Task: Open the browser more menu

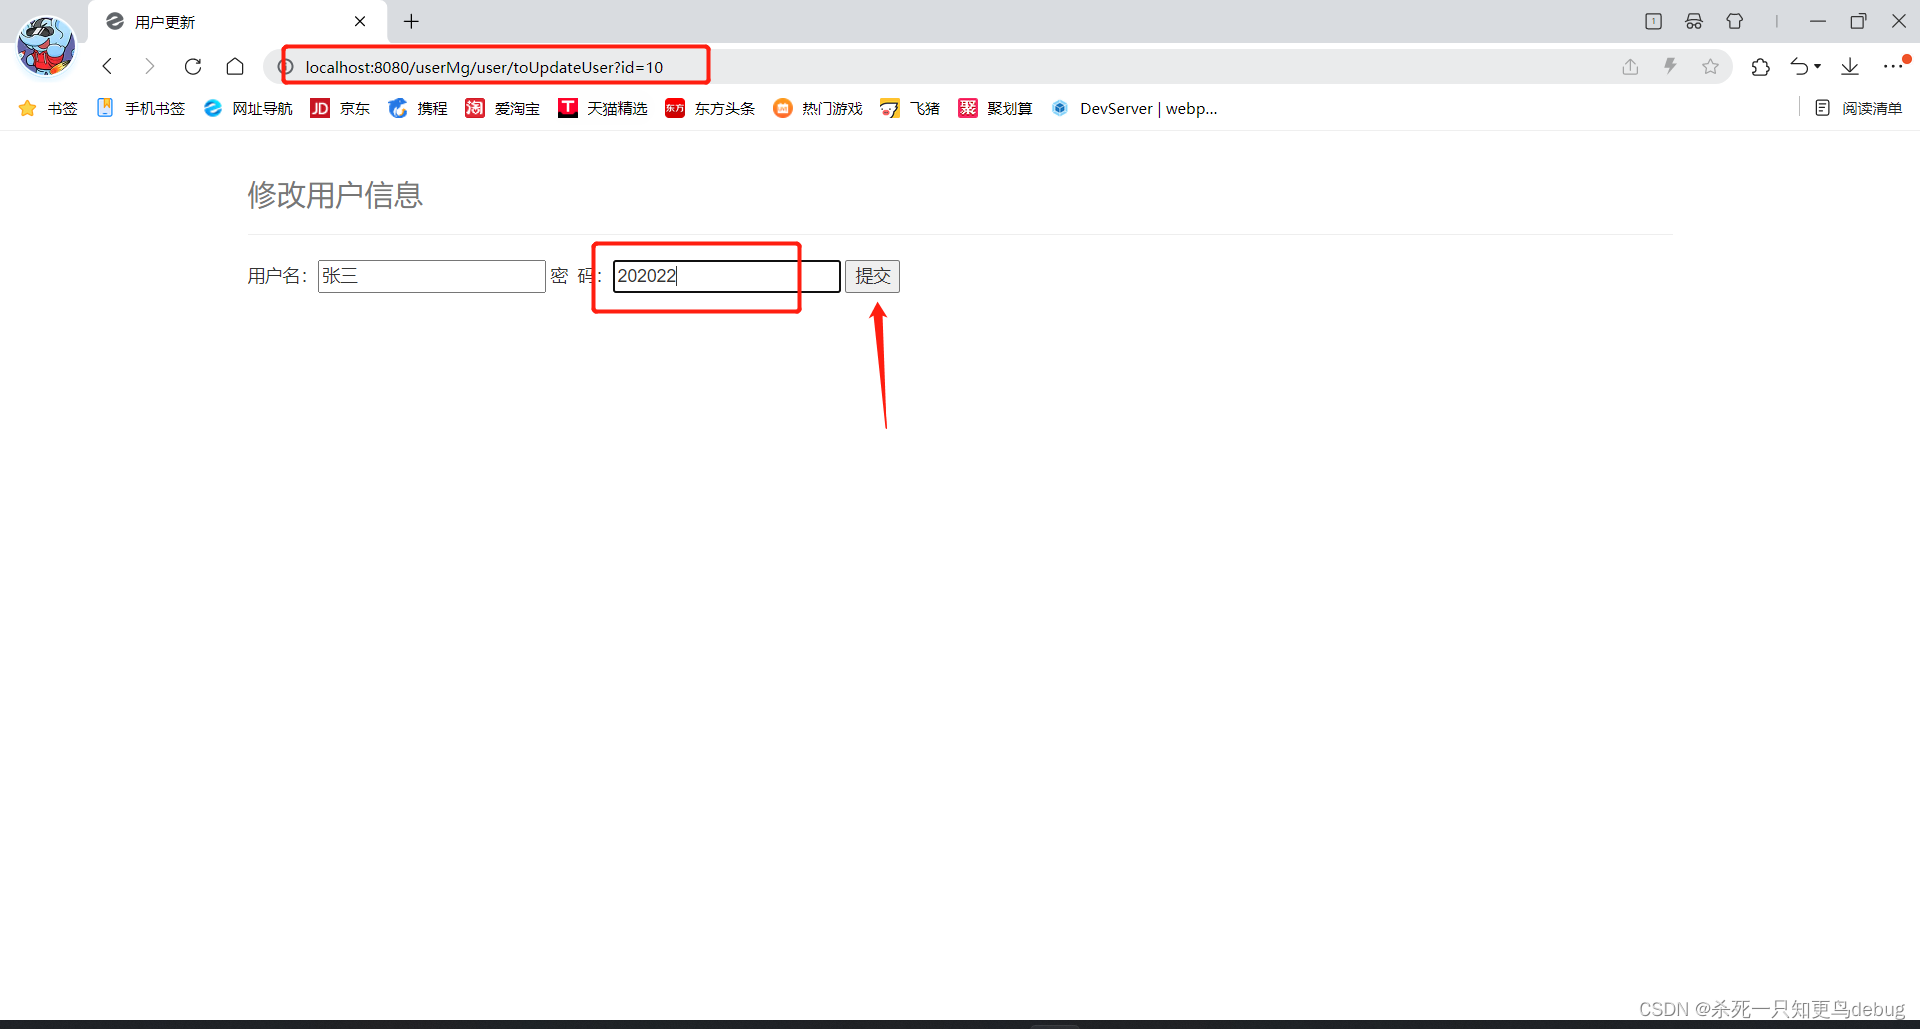Action: (x=1893, y=67)
